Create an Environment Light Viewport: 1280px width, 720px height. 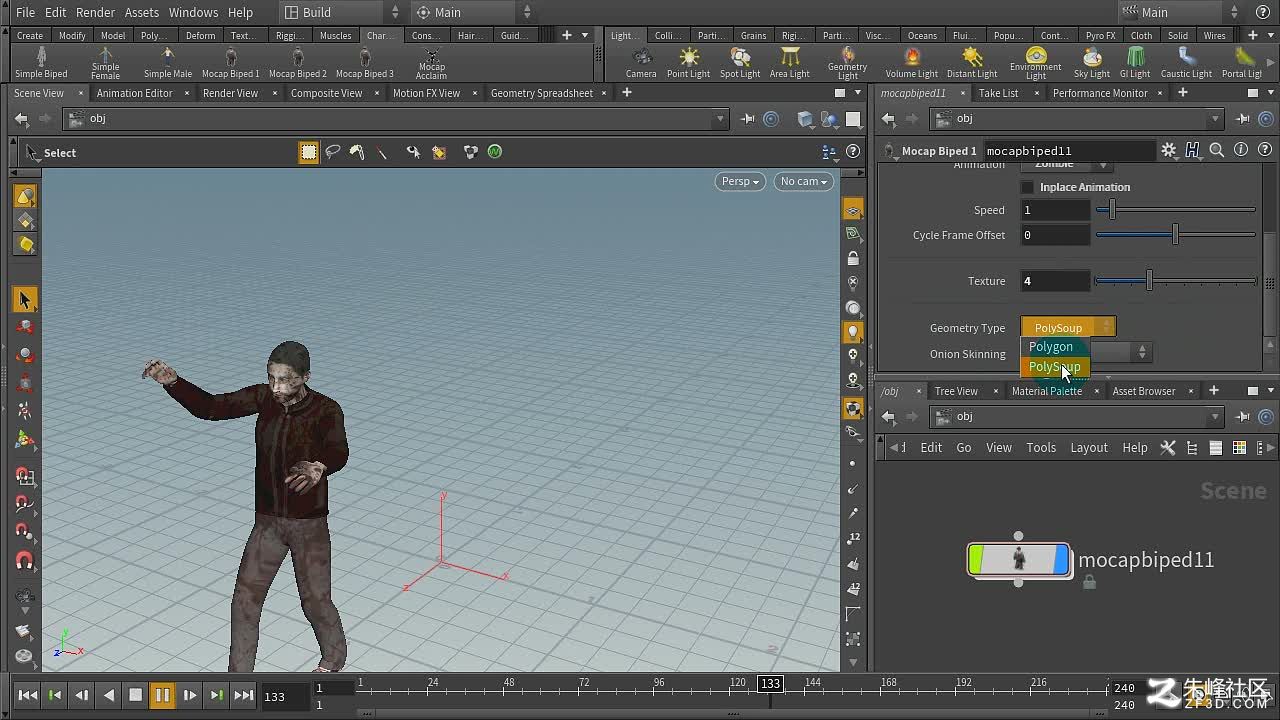(x=1035, y=62)
